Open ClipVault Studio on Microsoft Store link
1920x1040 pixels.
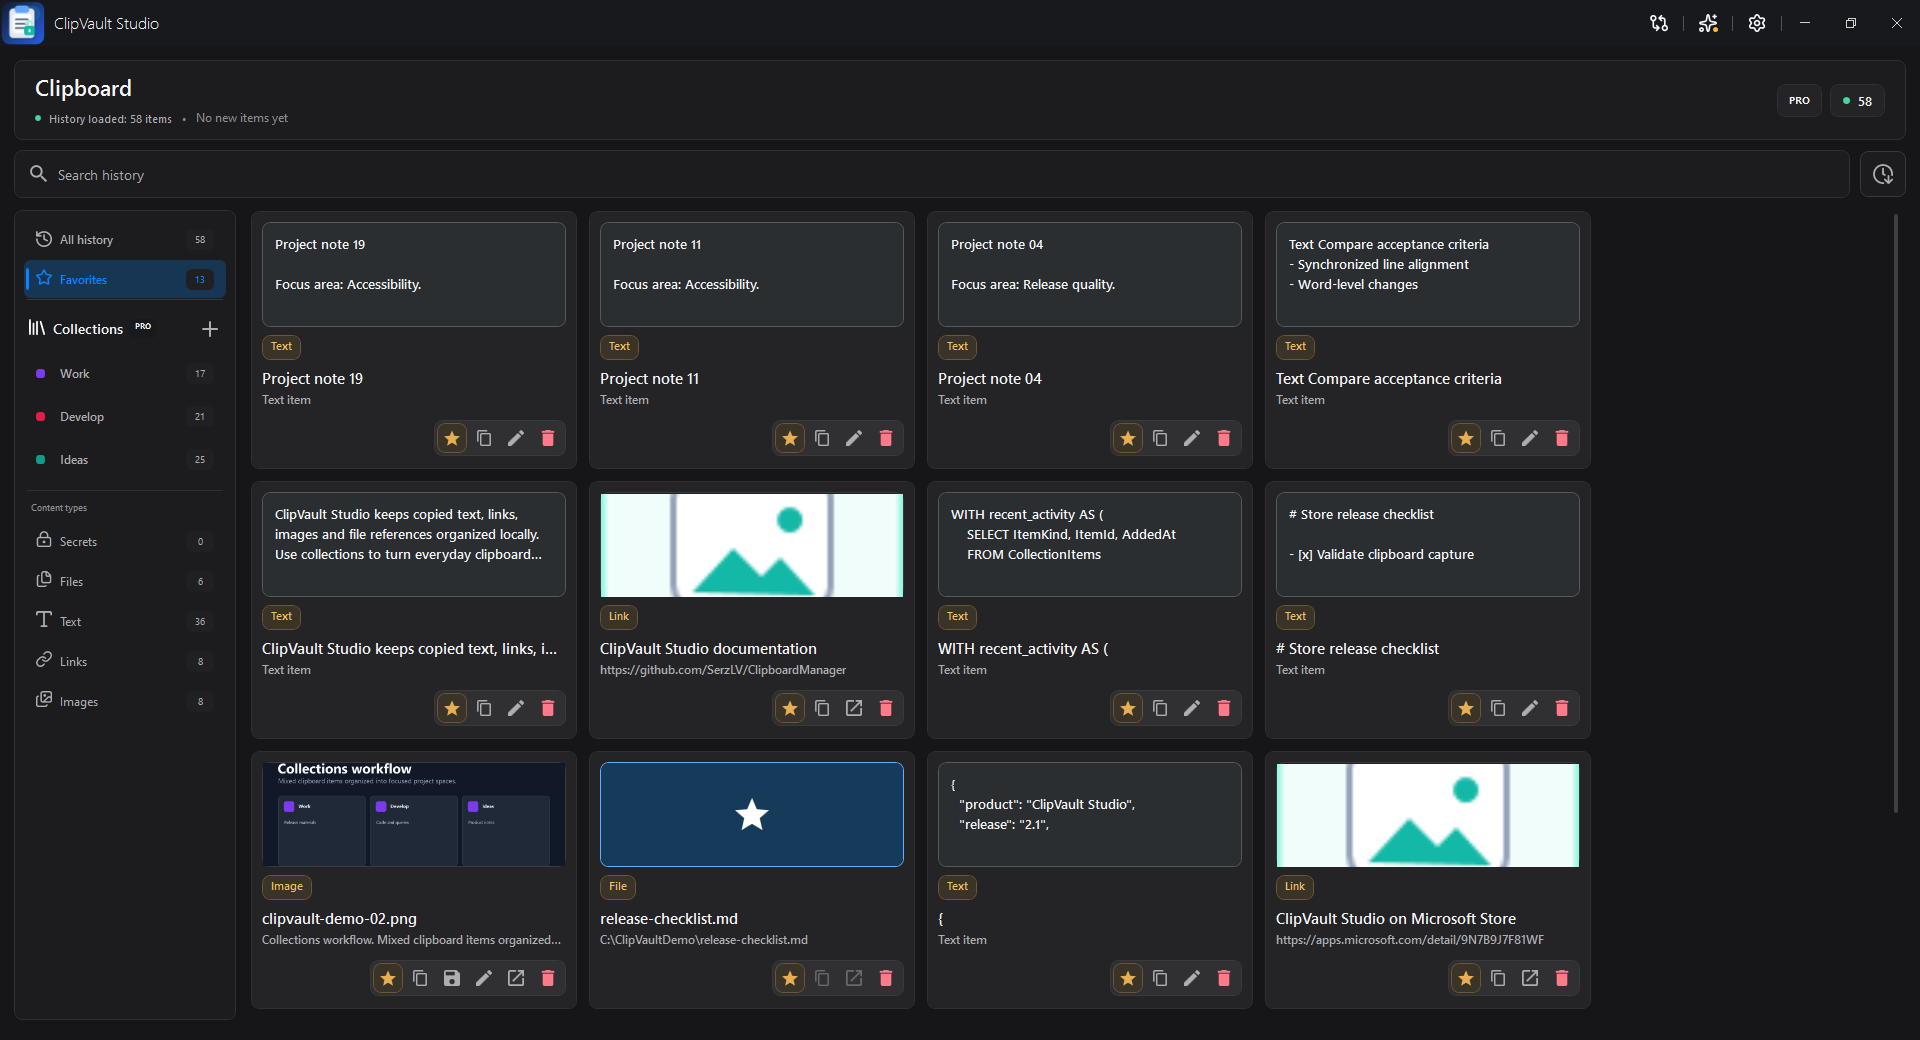tap(1530, 978)
